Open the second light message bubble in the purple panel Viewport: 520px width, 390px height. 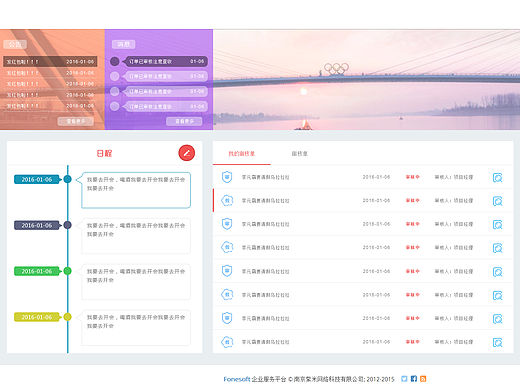[x=165, y=76]
